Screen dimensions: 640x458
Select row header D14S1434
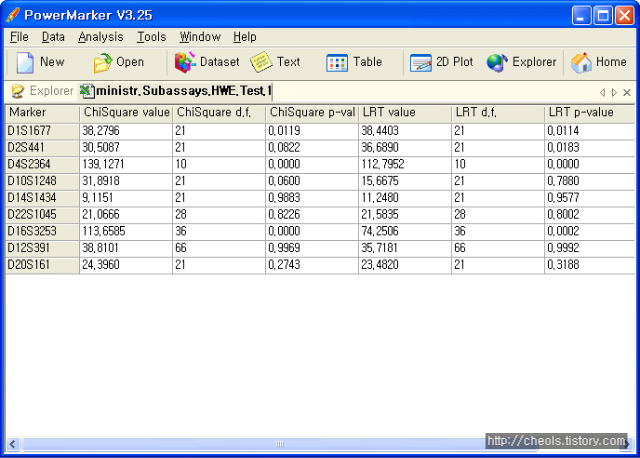pos(42,198)
